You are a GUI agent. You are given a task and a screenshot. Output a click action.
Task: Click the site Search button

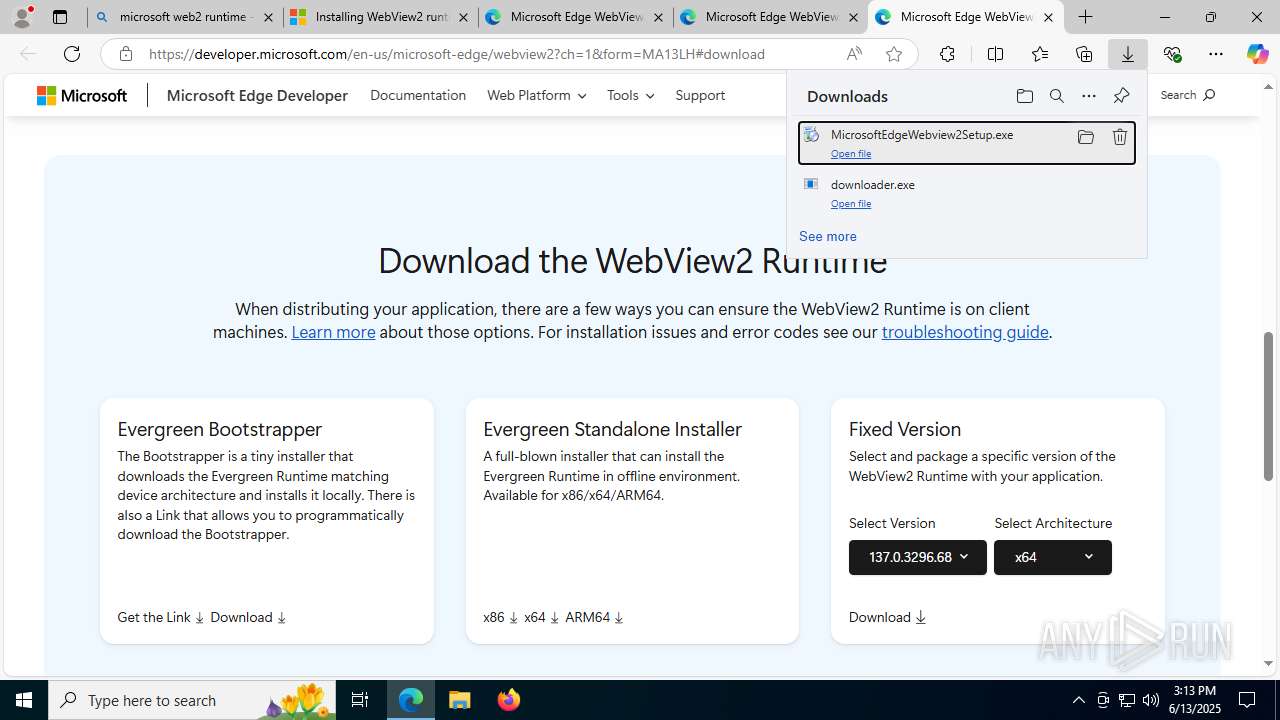[x=1187, y=95]
